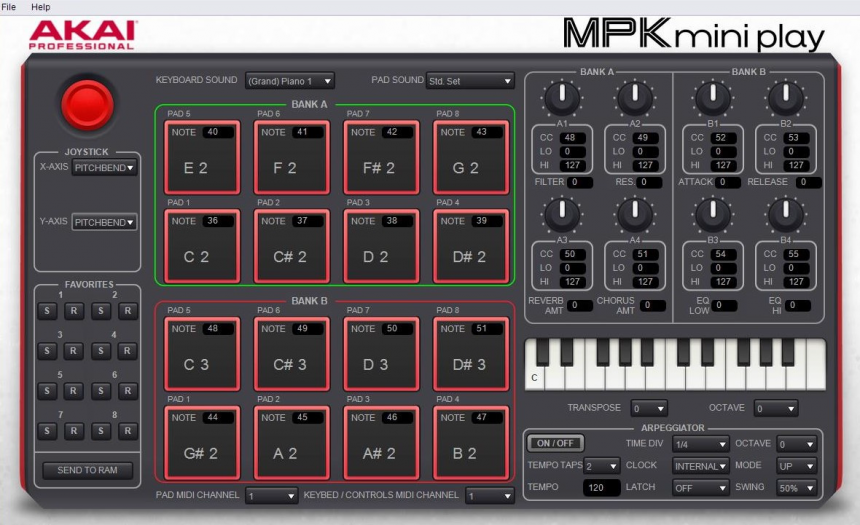Image resolution: width=860 pixels, height=525 pixels.
Task: Trigger Bank A pad 2 (C# 2)
Action: pyautogui.click(x=292, y=246)
